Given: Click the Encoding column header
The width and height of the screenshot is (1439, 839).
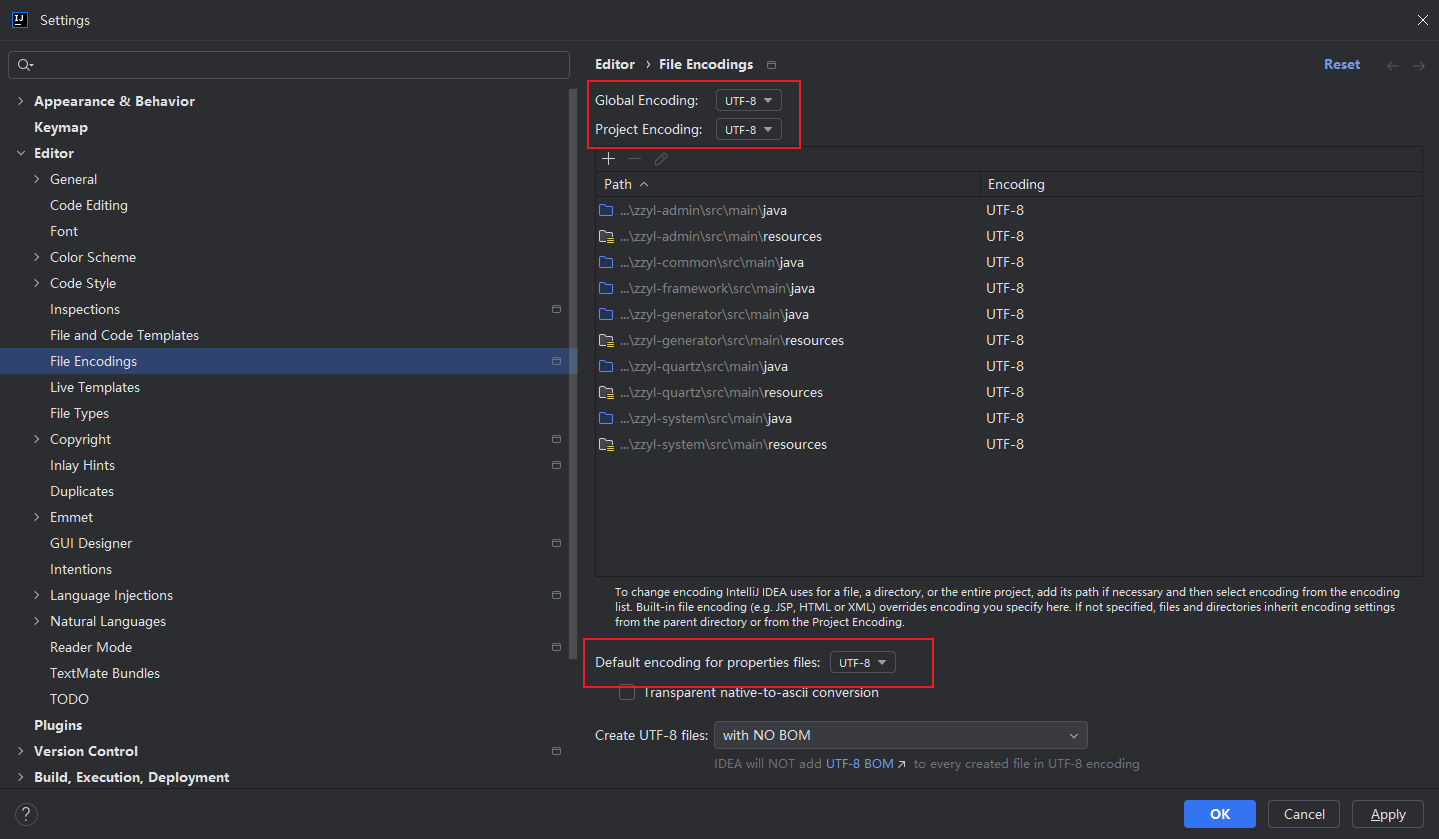Looking at the screenshot, I should click(1200, 184).
